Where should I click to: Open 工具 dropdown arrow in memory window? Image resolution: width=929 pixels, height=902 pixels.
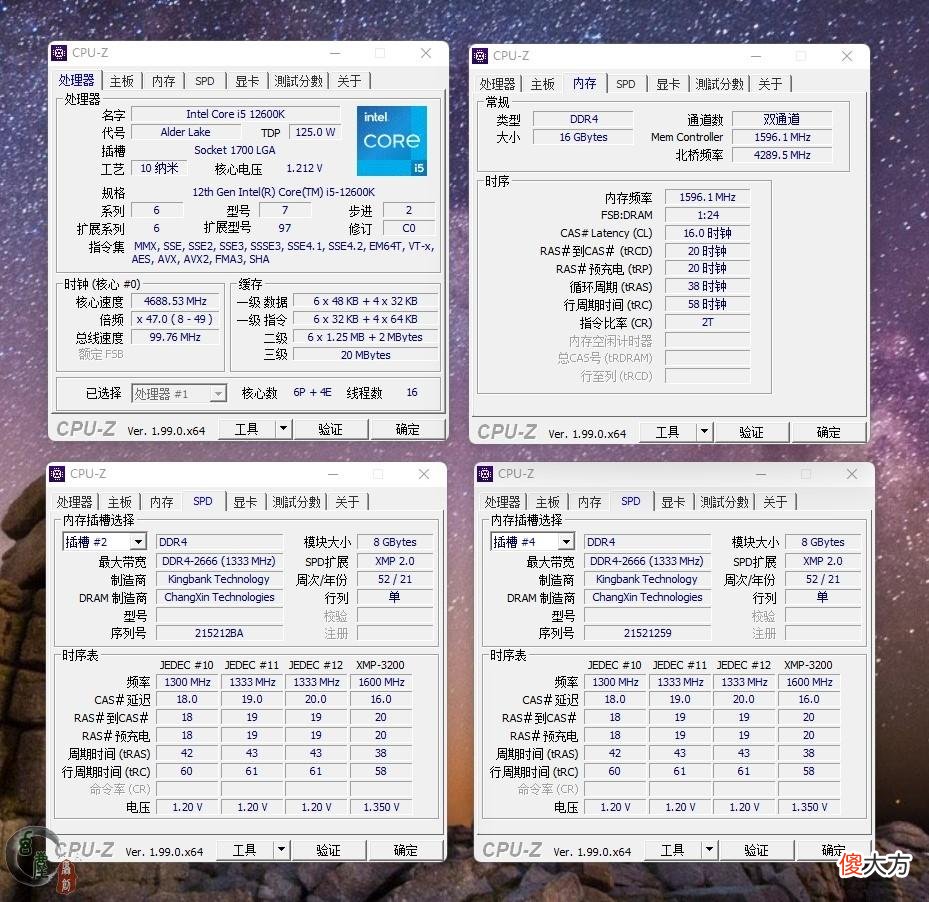click(704, 431)
